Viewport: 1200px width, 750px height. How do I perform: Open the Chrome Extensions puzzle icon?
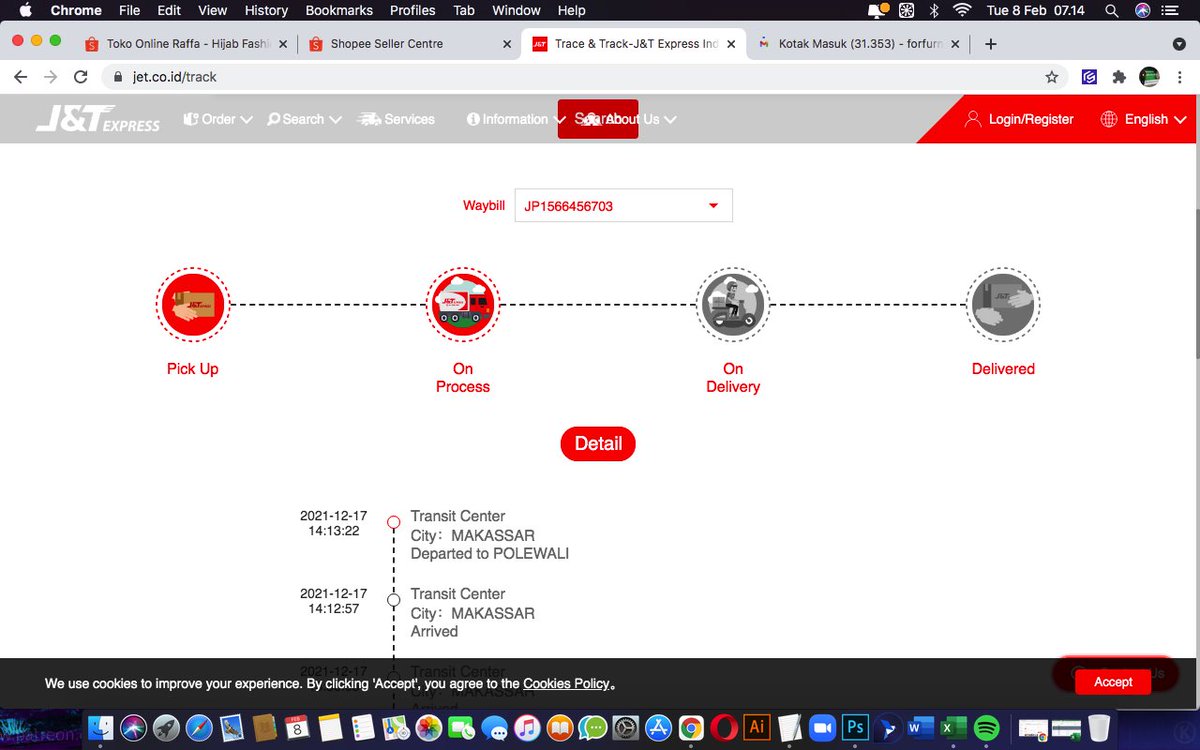click(x=1119, y=77)
